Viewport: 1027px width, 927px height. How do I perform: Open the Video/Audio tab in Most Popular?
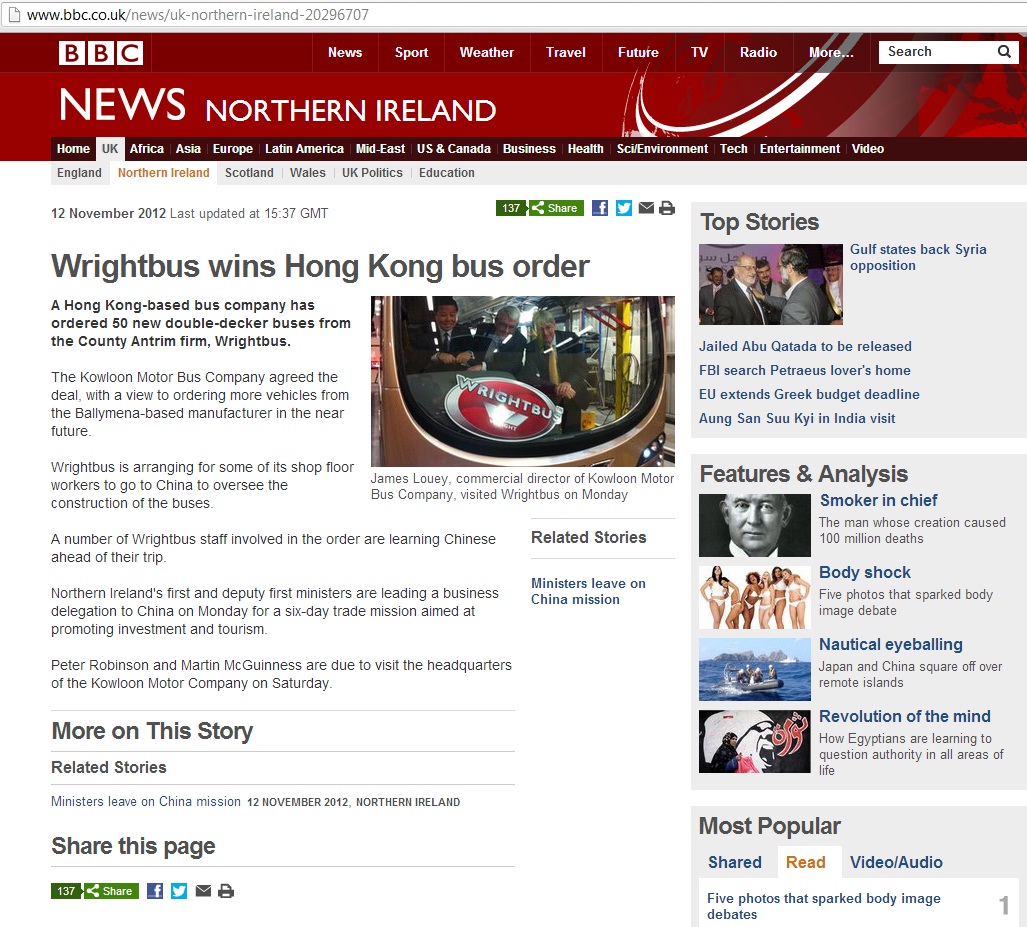coord(896,862)
